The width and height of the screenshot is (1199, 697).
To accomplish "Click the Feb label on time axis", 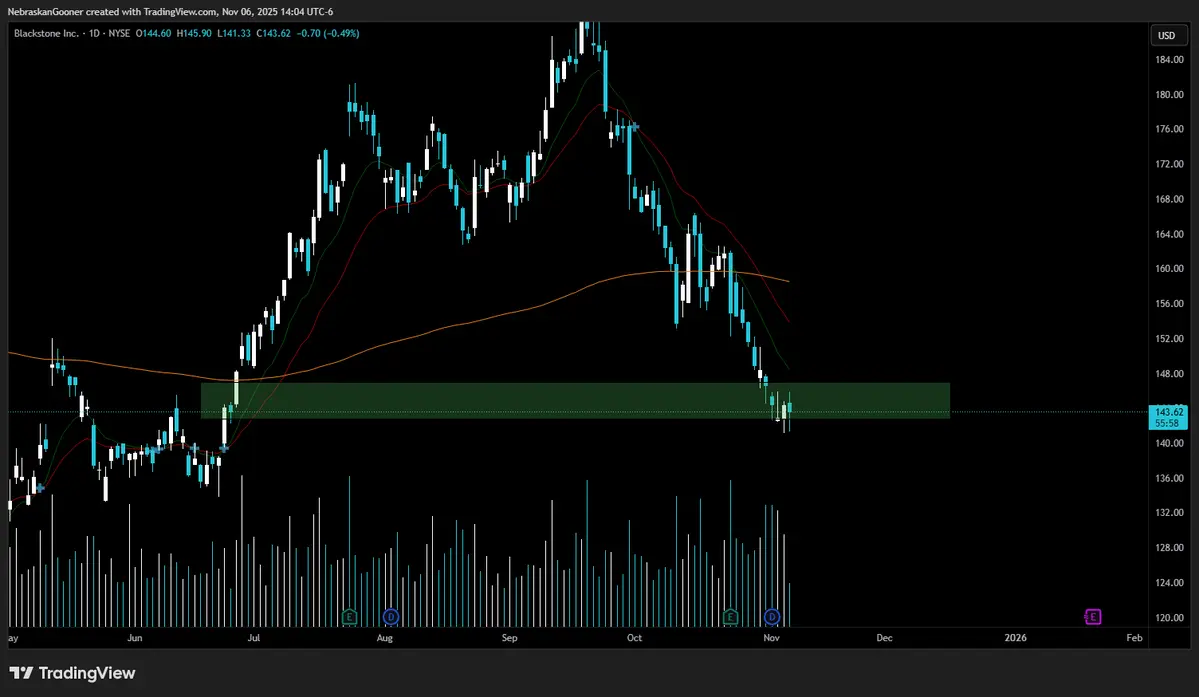I will tap(1134, 637).
